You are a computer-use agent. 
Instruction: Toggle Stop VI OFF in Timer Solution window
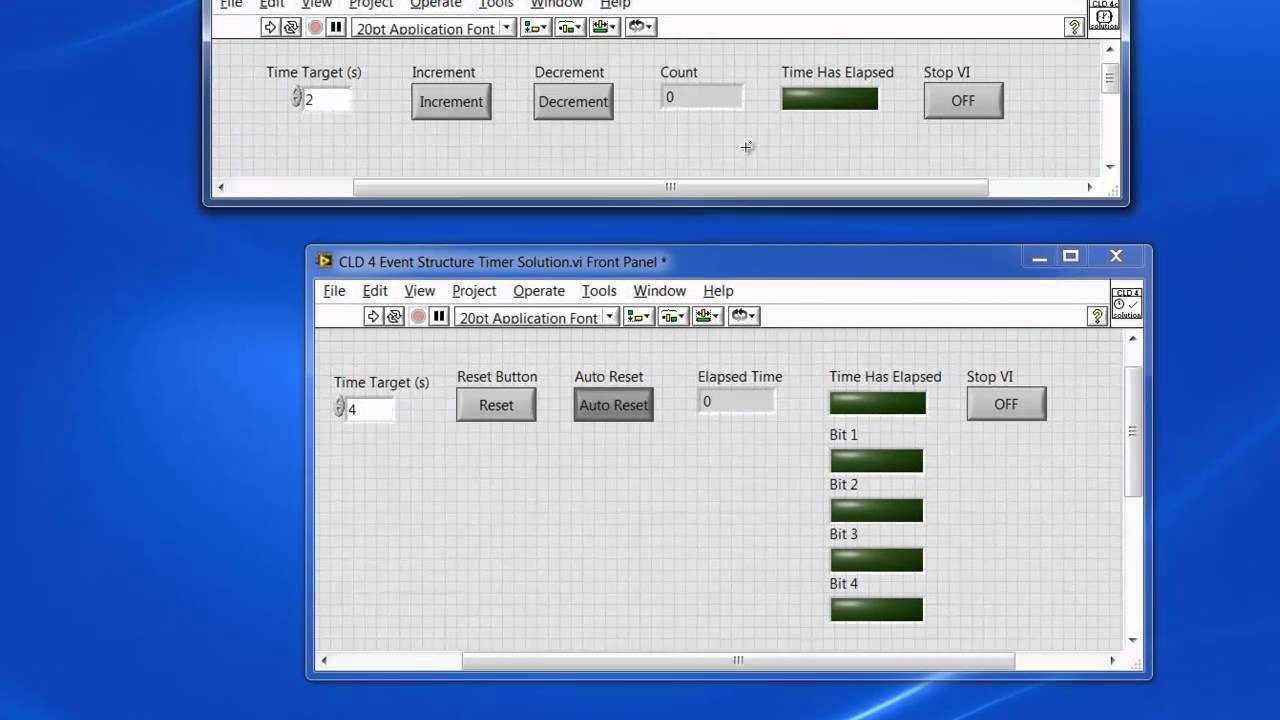(1006, 404)
